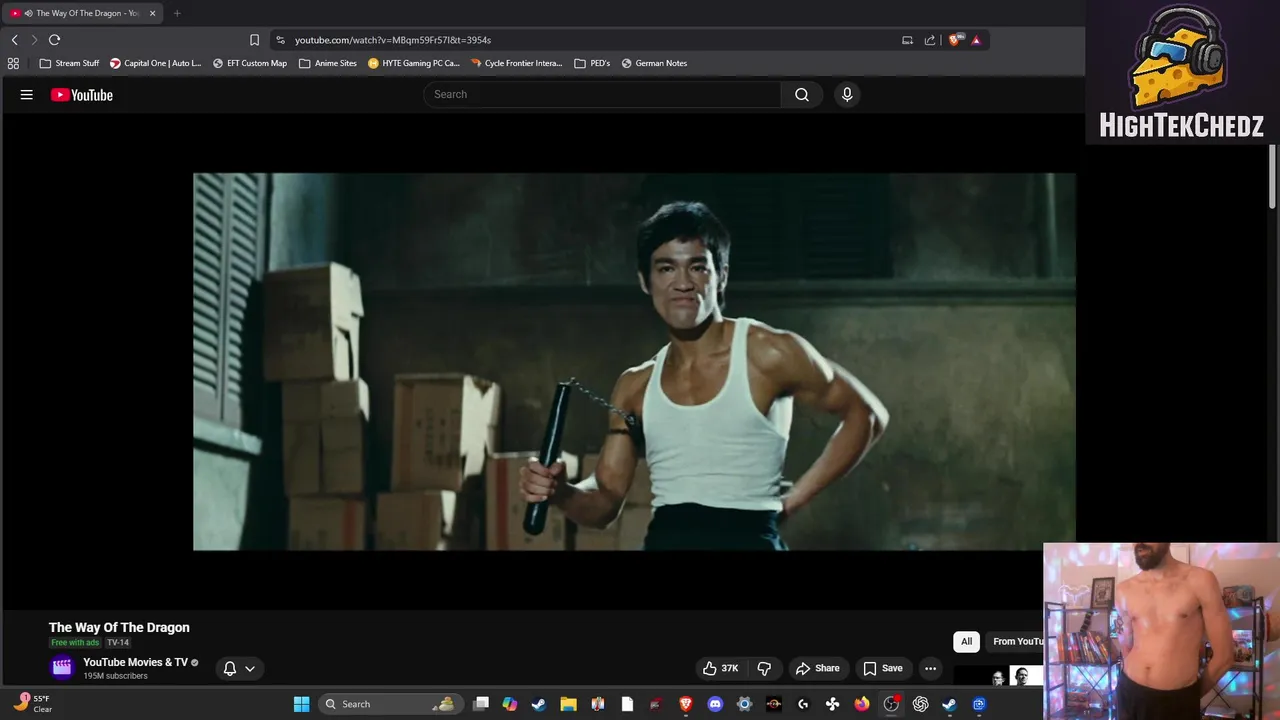The width and height of the screenshot is (1280, 720).
Task: Open Cycle Frontier Interactive bookmark
Action: pyautogui.click(x=516, y=63)
